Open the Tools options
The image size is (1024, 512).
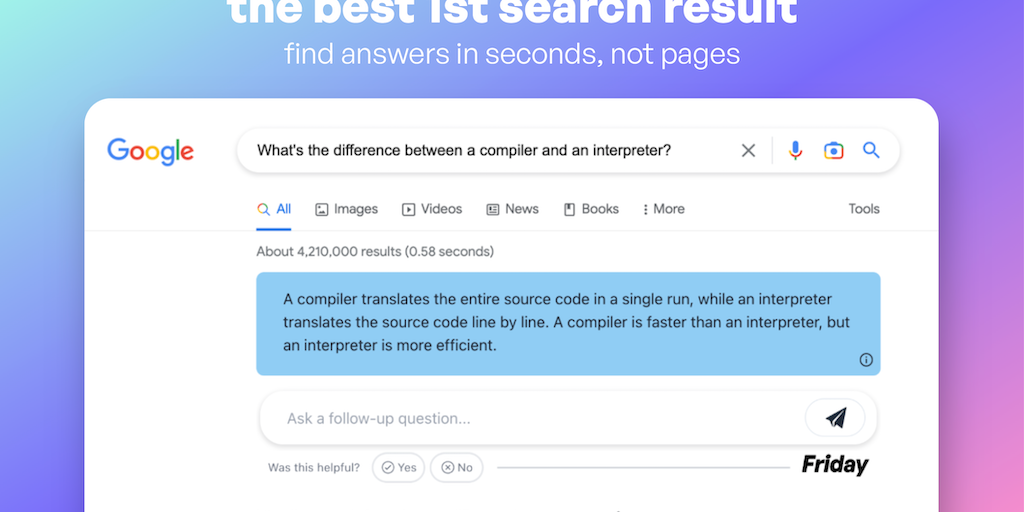864,209
